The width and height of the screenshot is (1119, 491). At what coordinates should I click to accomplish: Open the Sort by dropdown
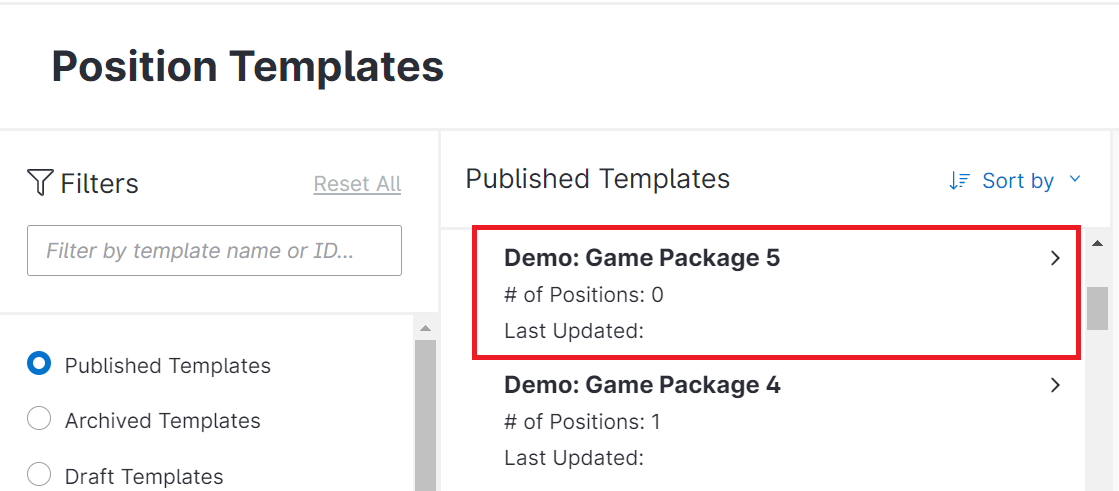[1017, 181]
